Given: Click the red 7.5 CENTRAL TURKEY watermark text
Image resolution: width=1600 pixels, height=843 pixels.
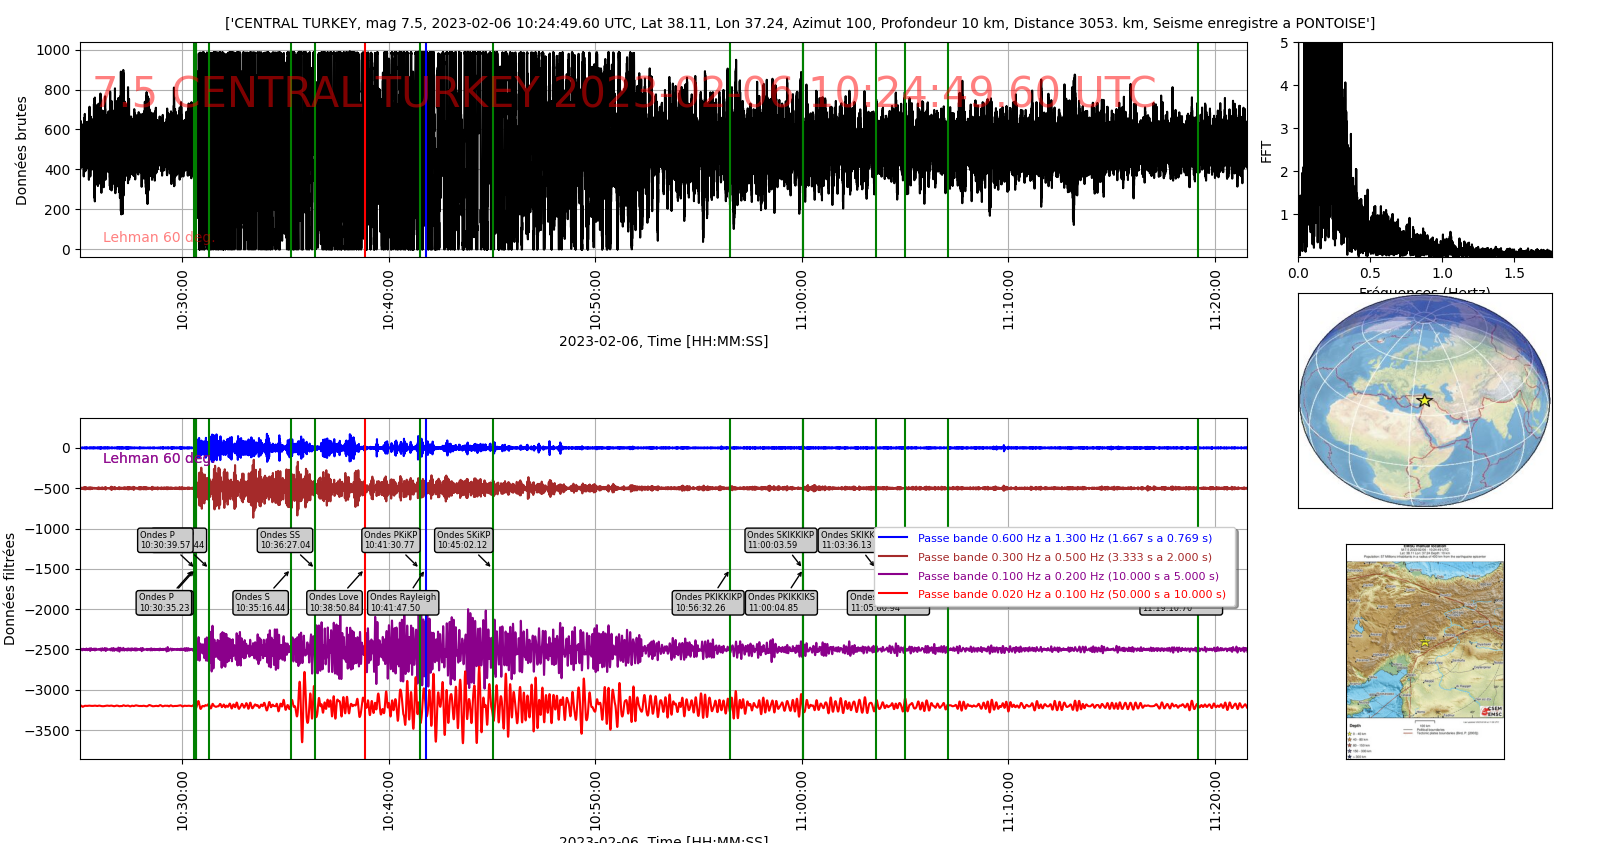Looking at the screenshot, I should point(625,93).
